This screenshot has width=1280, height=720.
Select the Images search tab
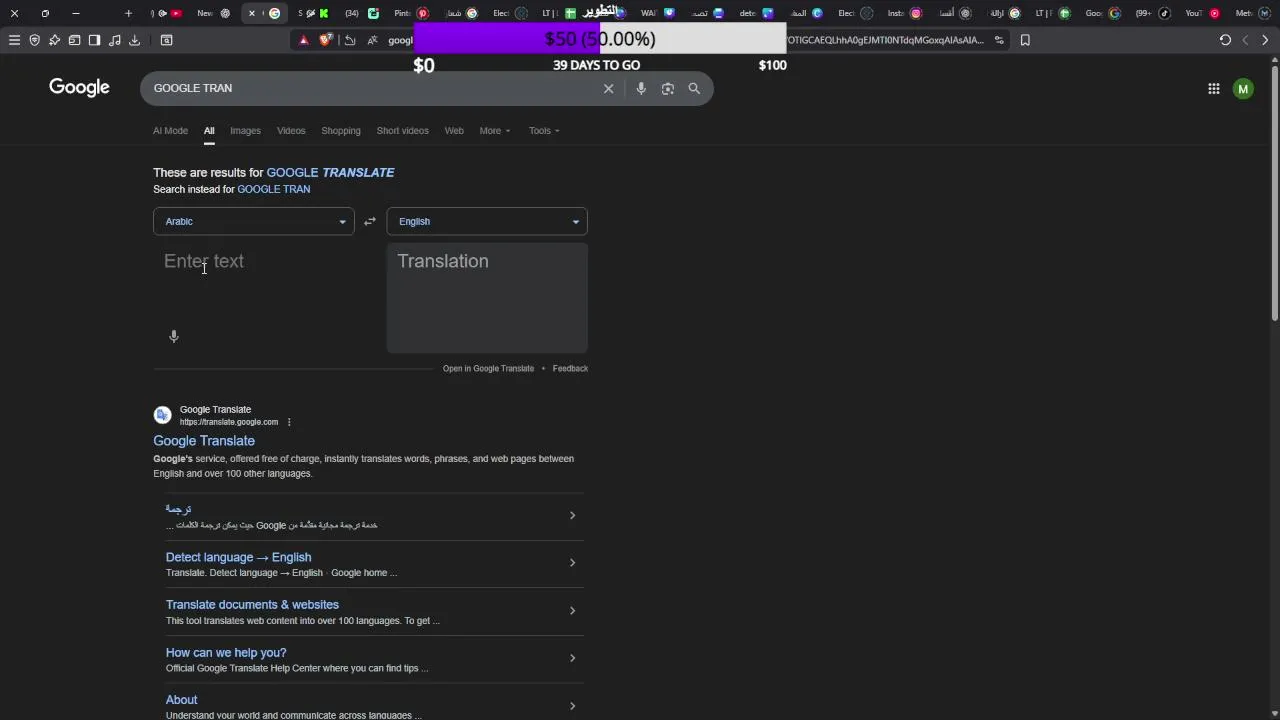(x=245, y=130)
